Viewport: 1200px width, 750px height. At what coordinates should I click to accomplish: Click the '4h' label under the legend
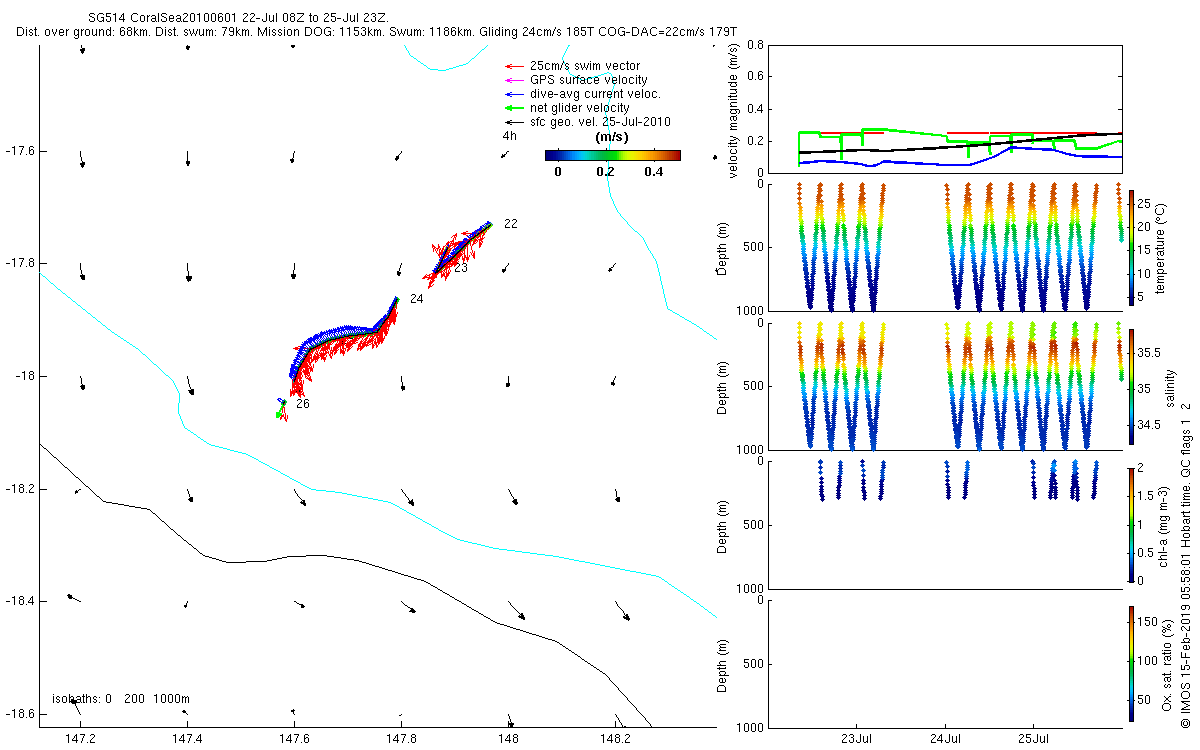click(509, 136)
